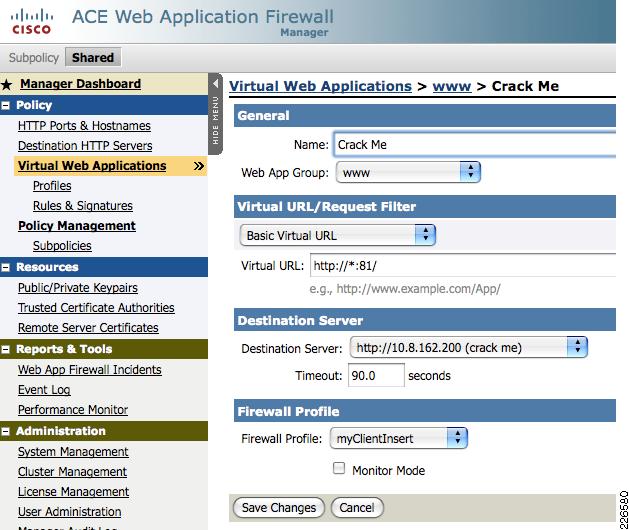This screenshot has width=629, height=530.
Task: Click the Administration section header
Action: pyautogui.click(x=104, y=431)
